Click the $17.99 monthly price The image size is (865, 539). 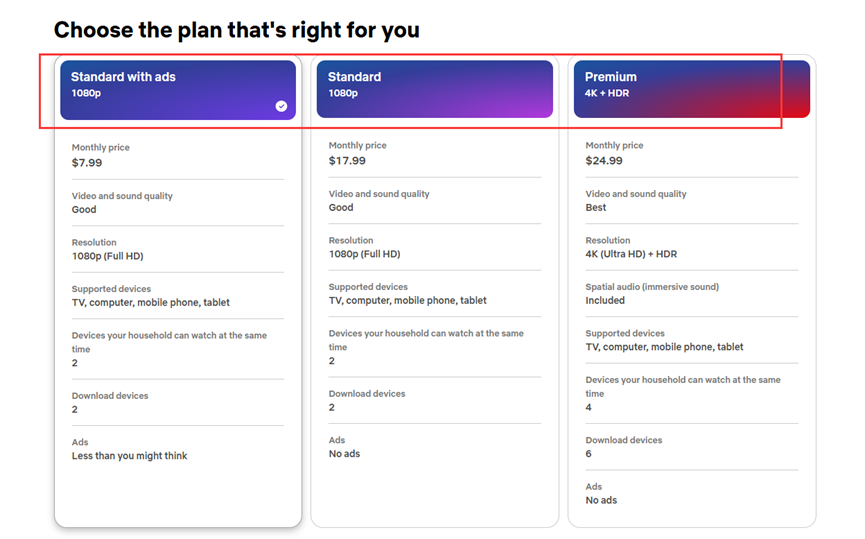pos(347,160)
